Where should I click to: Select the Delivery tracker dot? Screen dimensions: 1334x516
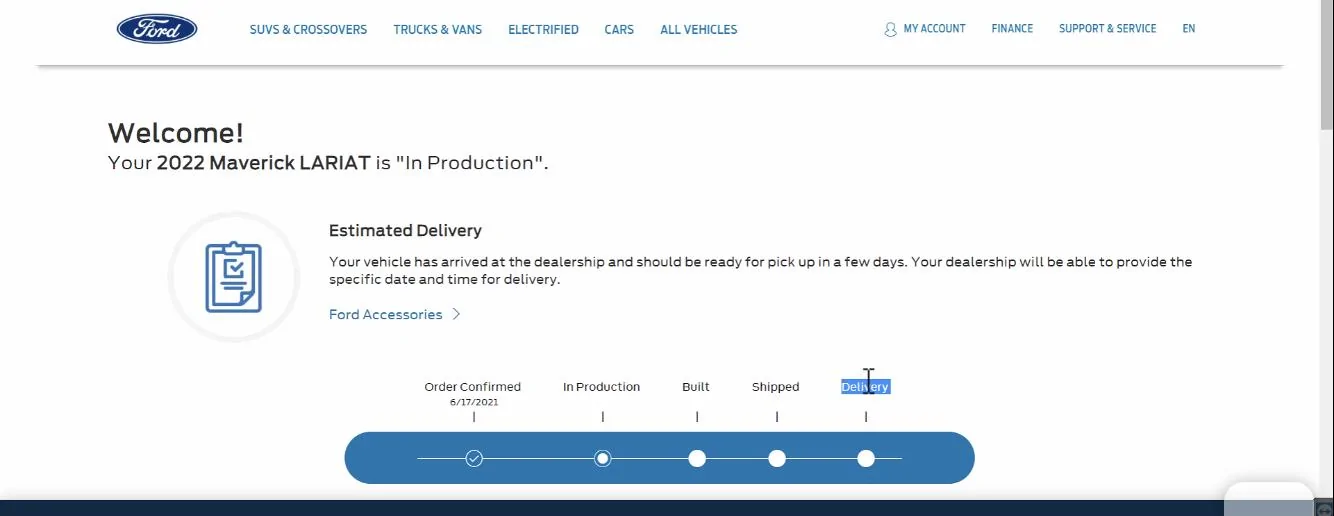pos(866,458)
